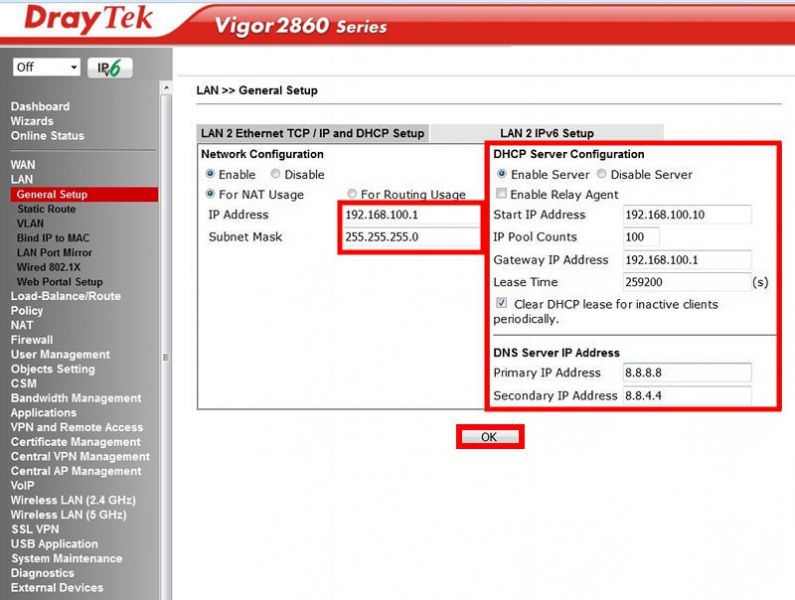The image size is (795, 600).
Task: Choose For NAT Usage option
Action: coord(210,194)
